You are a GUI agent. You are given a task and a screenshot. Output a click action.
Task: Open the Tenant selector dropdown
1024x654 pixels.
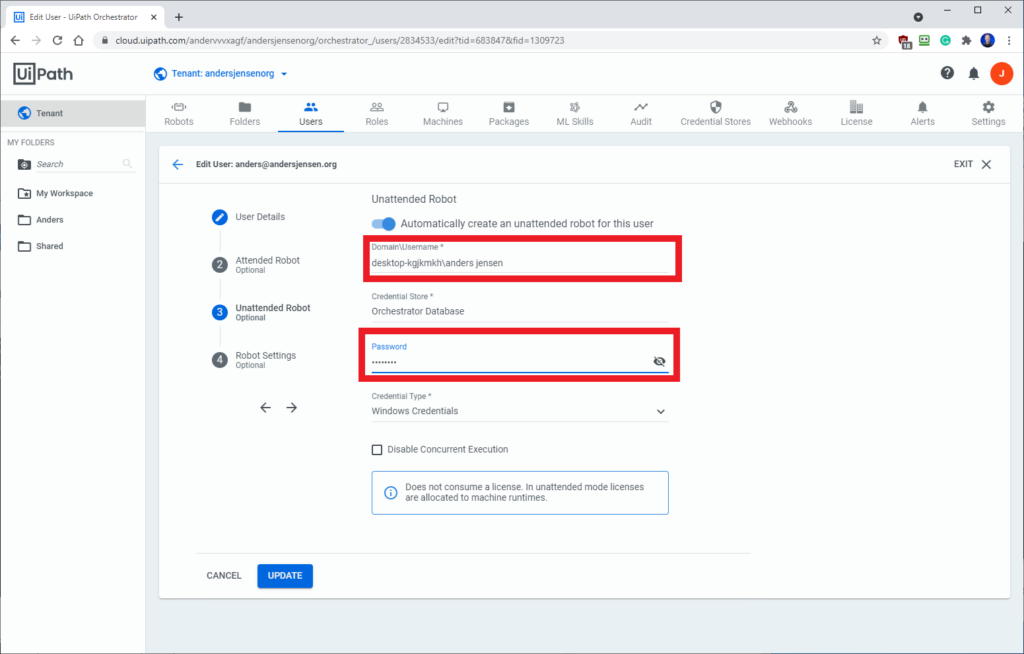tap(221, 74)
